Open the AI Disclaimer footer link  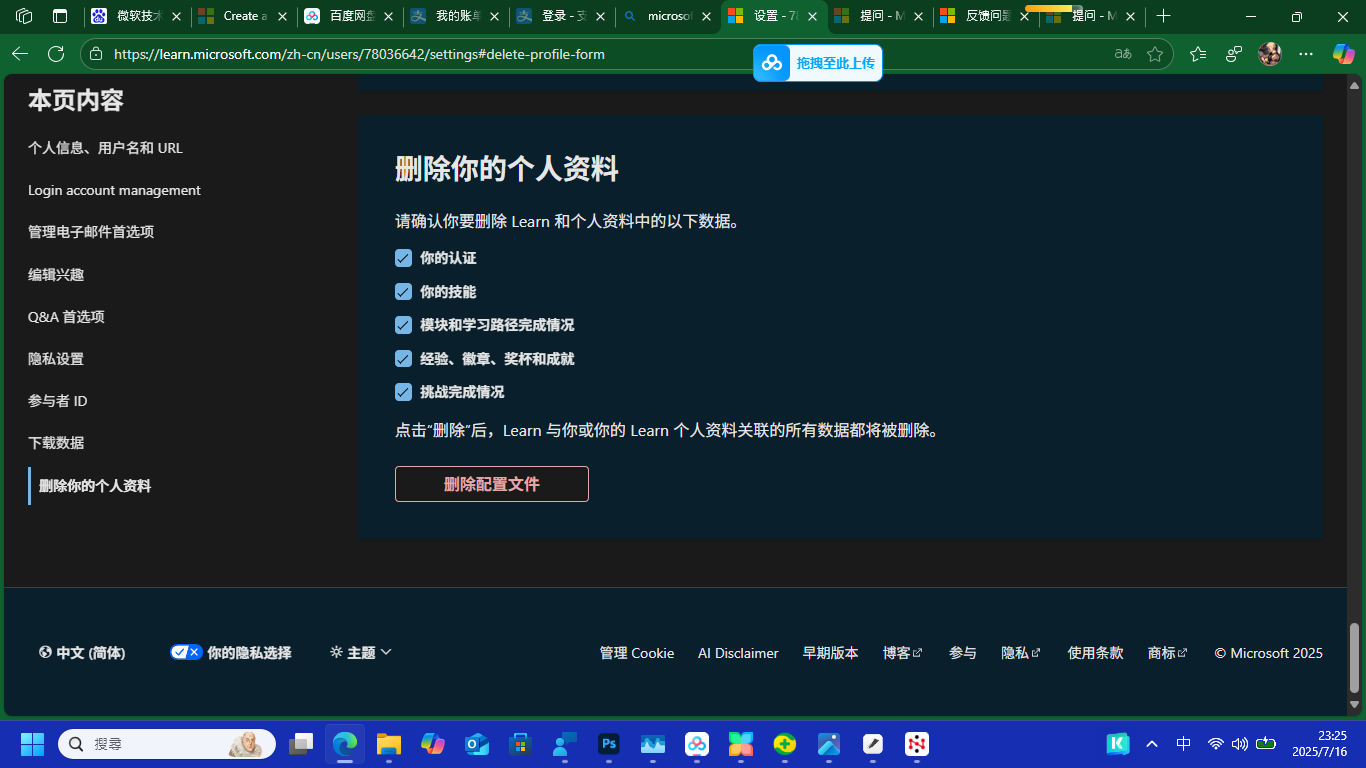[x=738, y=653]
